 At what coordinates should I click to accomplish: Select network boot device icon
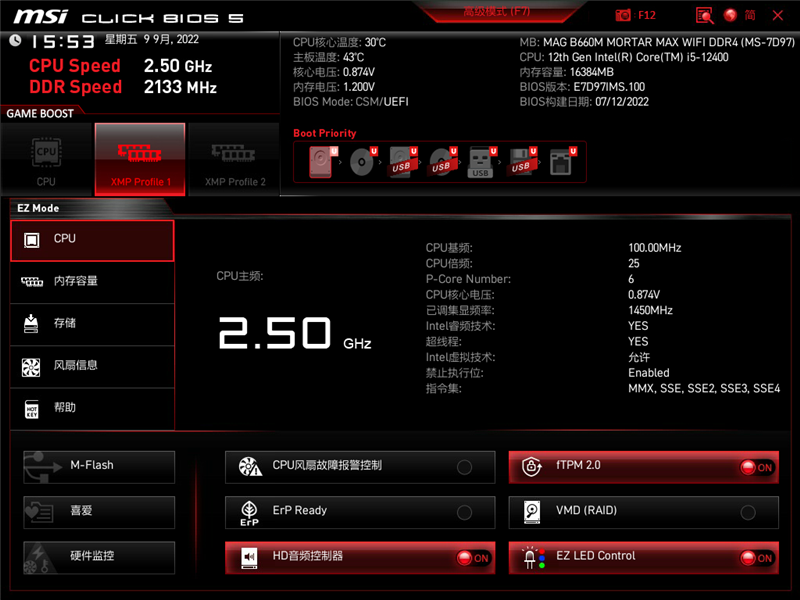coord(562,162)
